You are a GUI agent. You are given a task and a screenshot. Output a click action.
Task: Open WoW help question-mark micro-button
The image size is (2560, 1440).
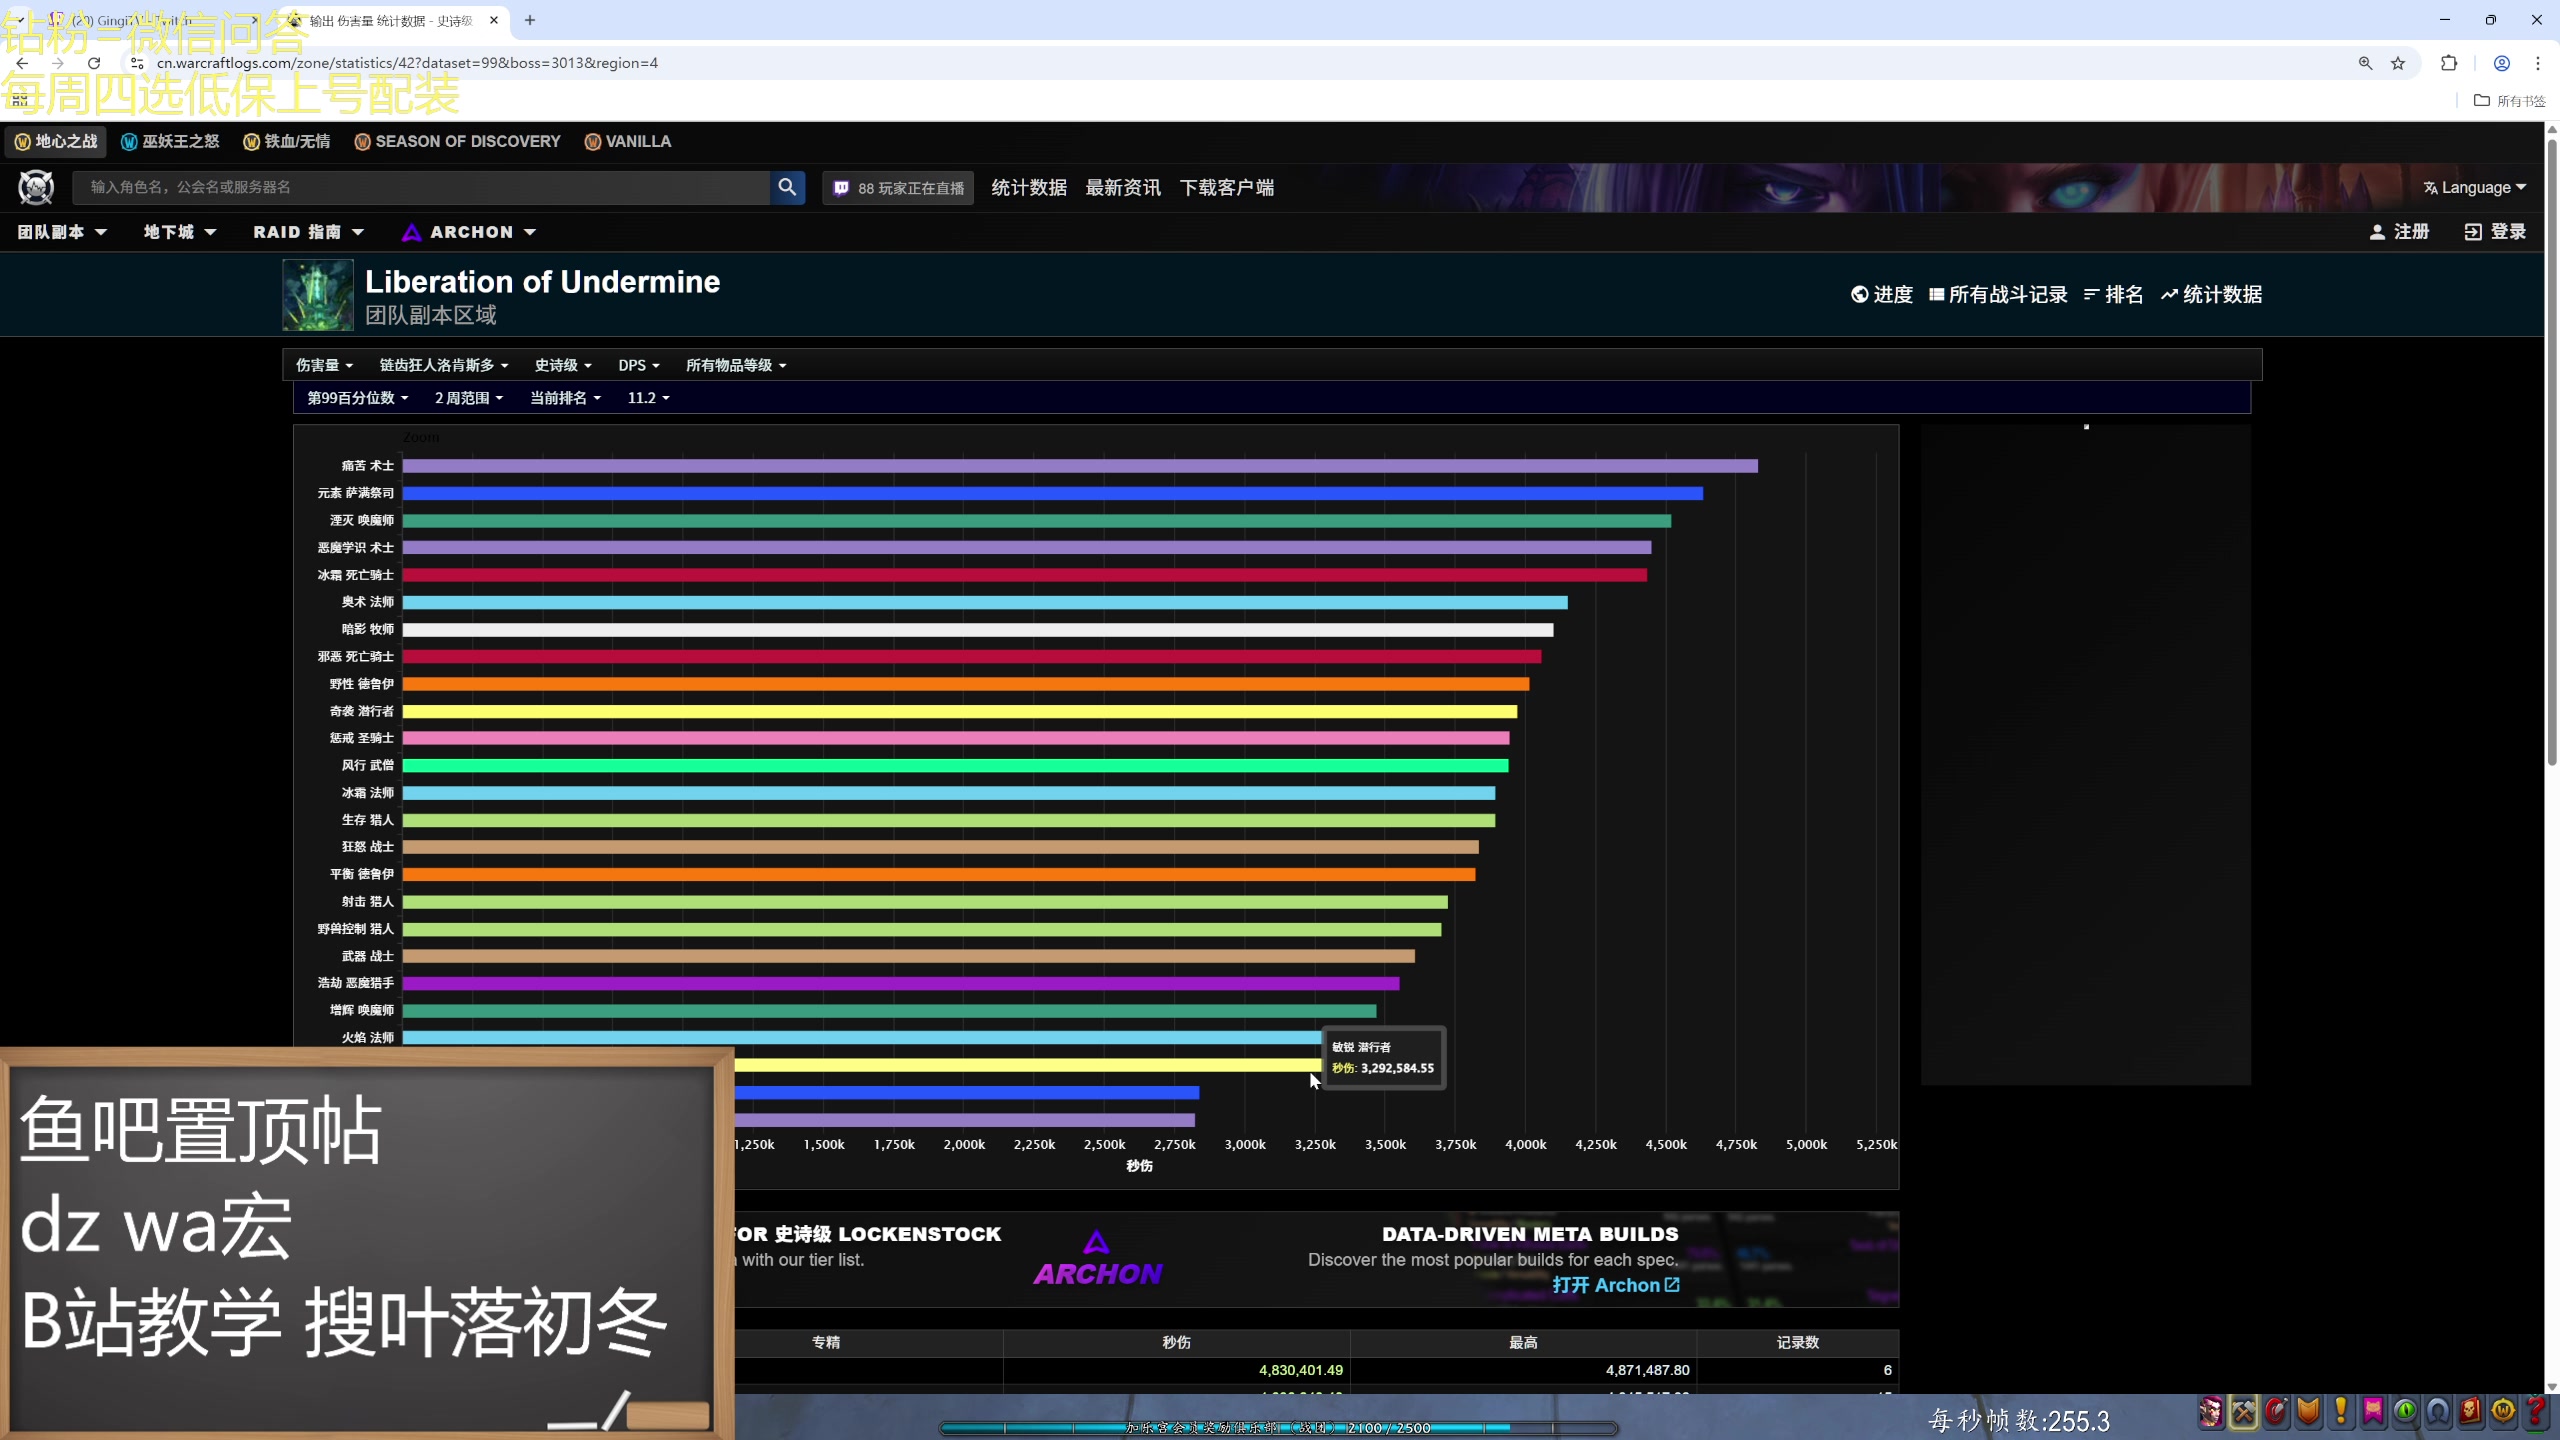[2536, 1412]
